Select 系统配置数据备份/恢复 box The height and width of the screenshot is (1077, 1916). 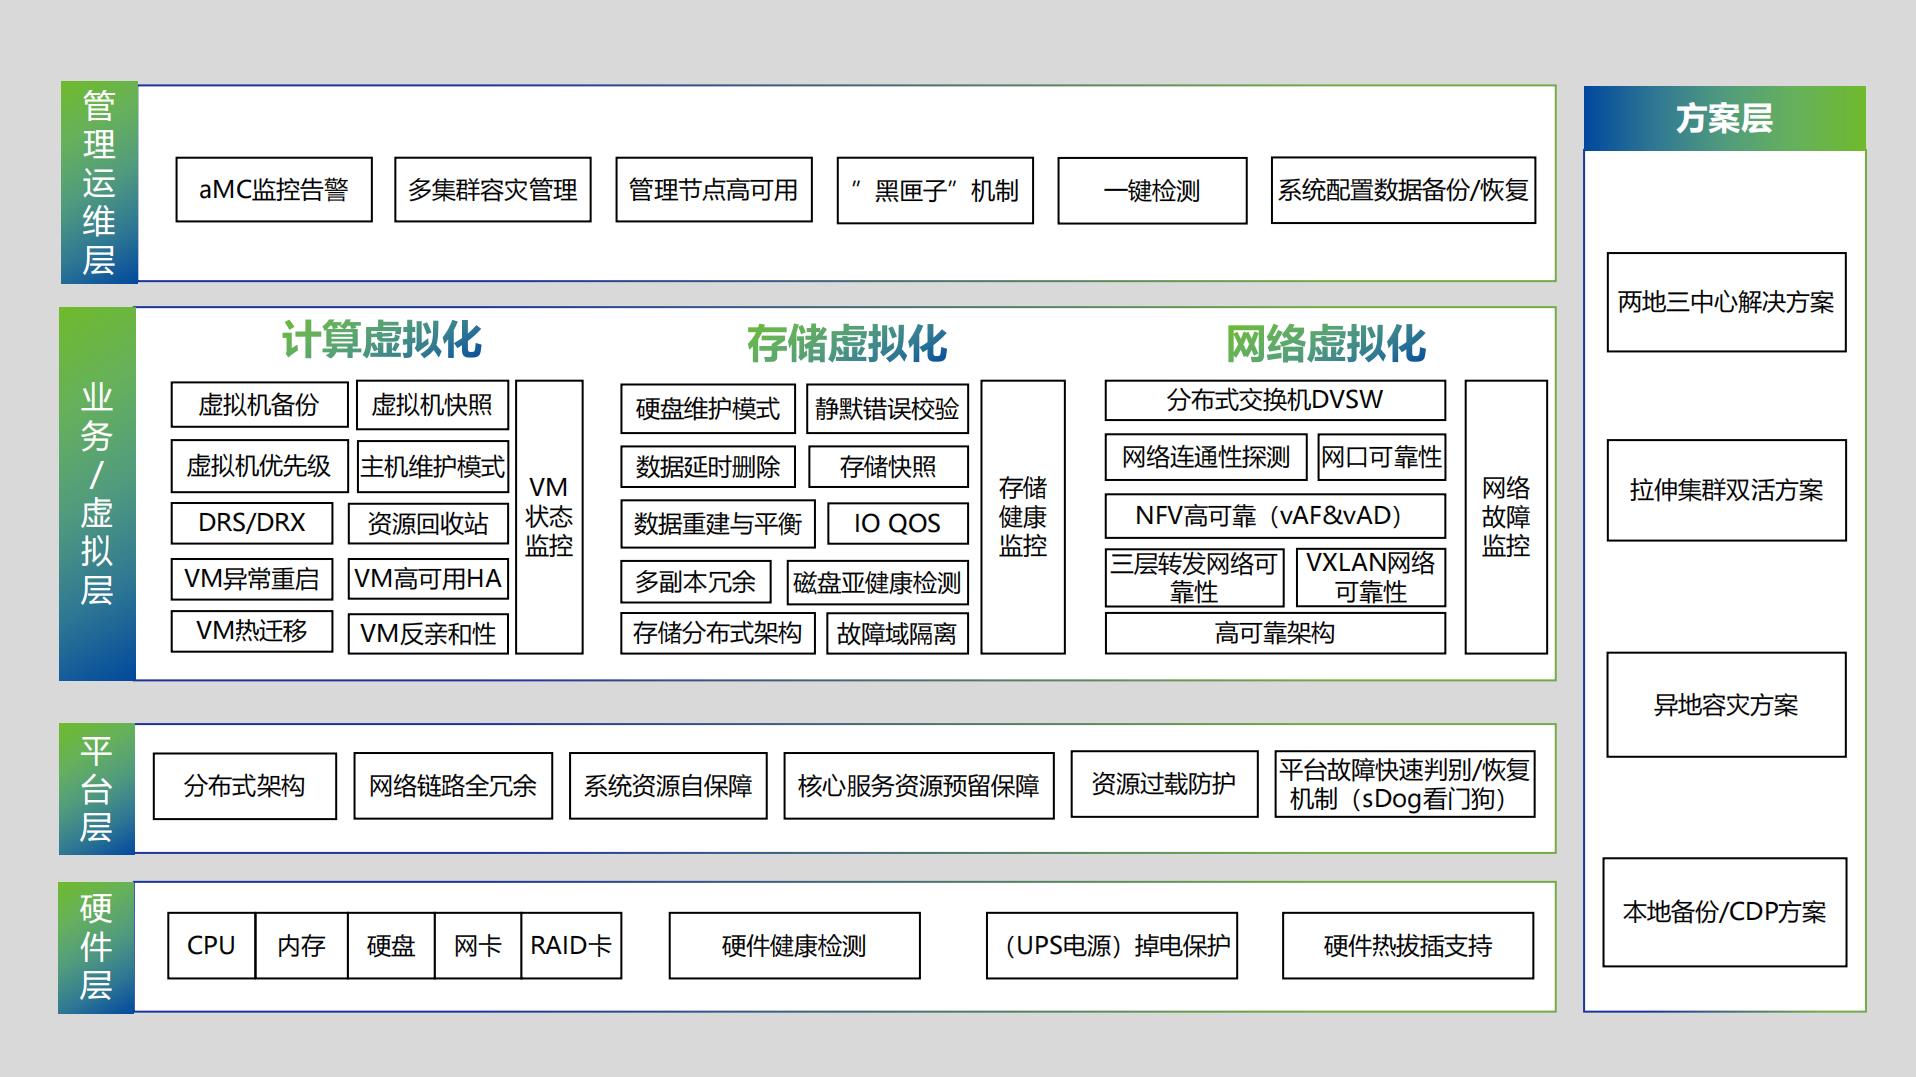click(1403, 190)
